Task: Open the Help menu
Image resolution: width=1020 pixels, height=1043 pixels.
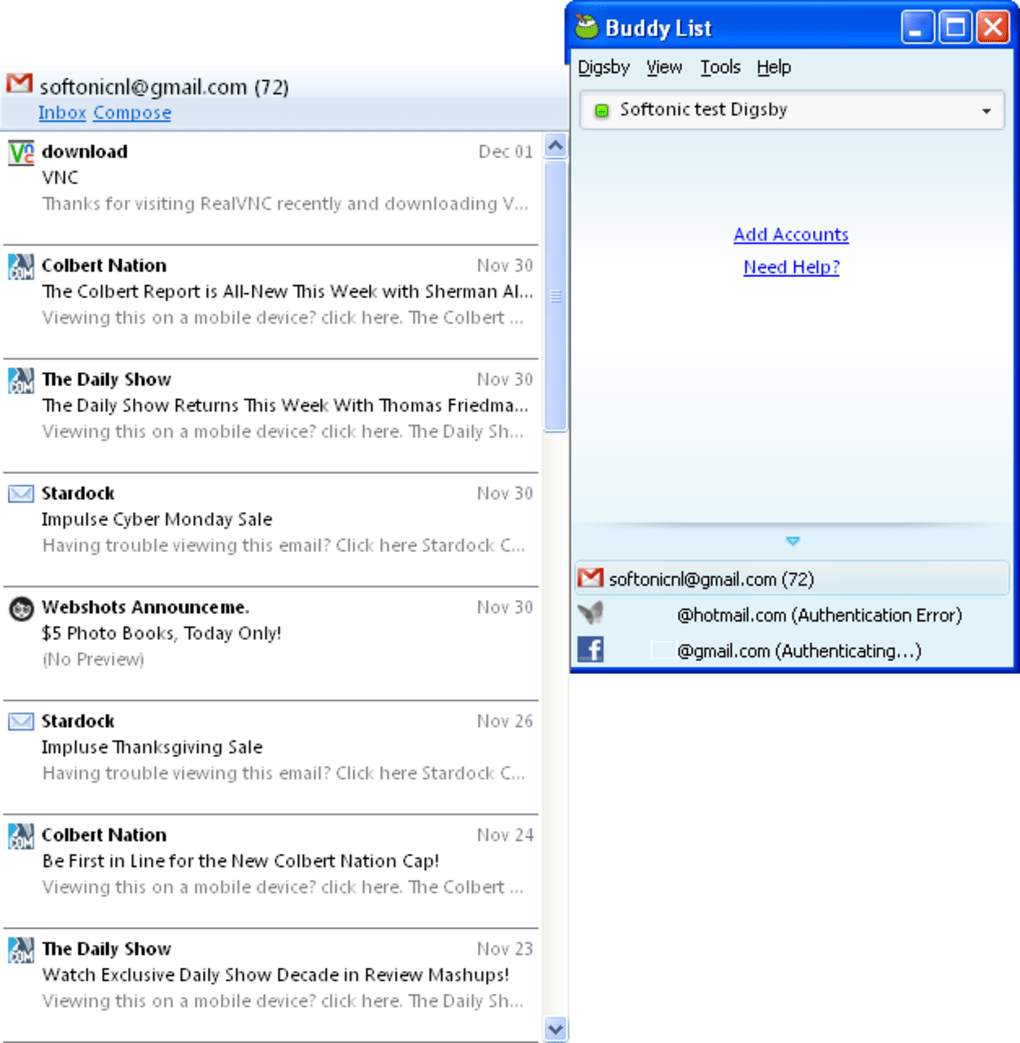Action: pos(774,67)
